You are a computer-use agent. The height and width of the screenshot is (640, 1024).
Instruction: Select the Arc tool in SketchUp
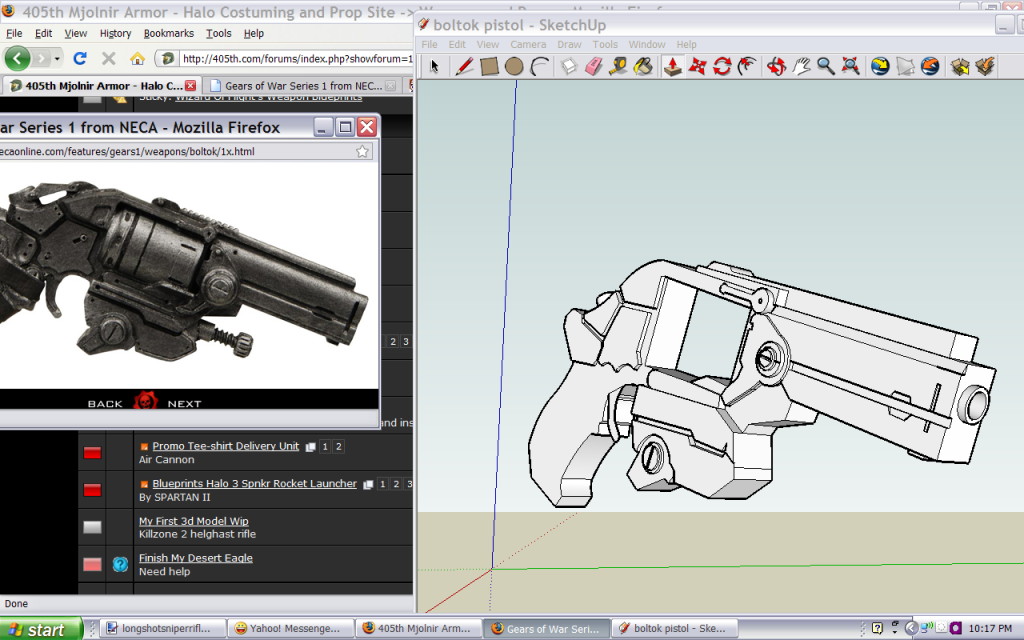pos(539,66)
